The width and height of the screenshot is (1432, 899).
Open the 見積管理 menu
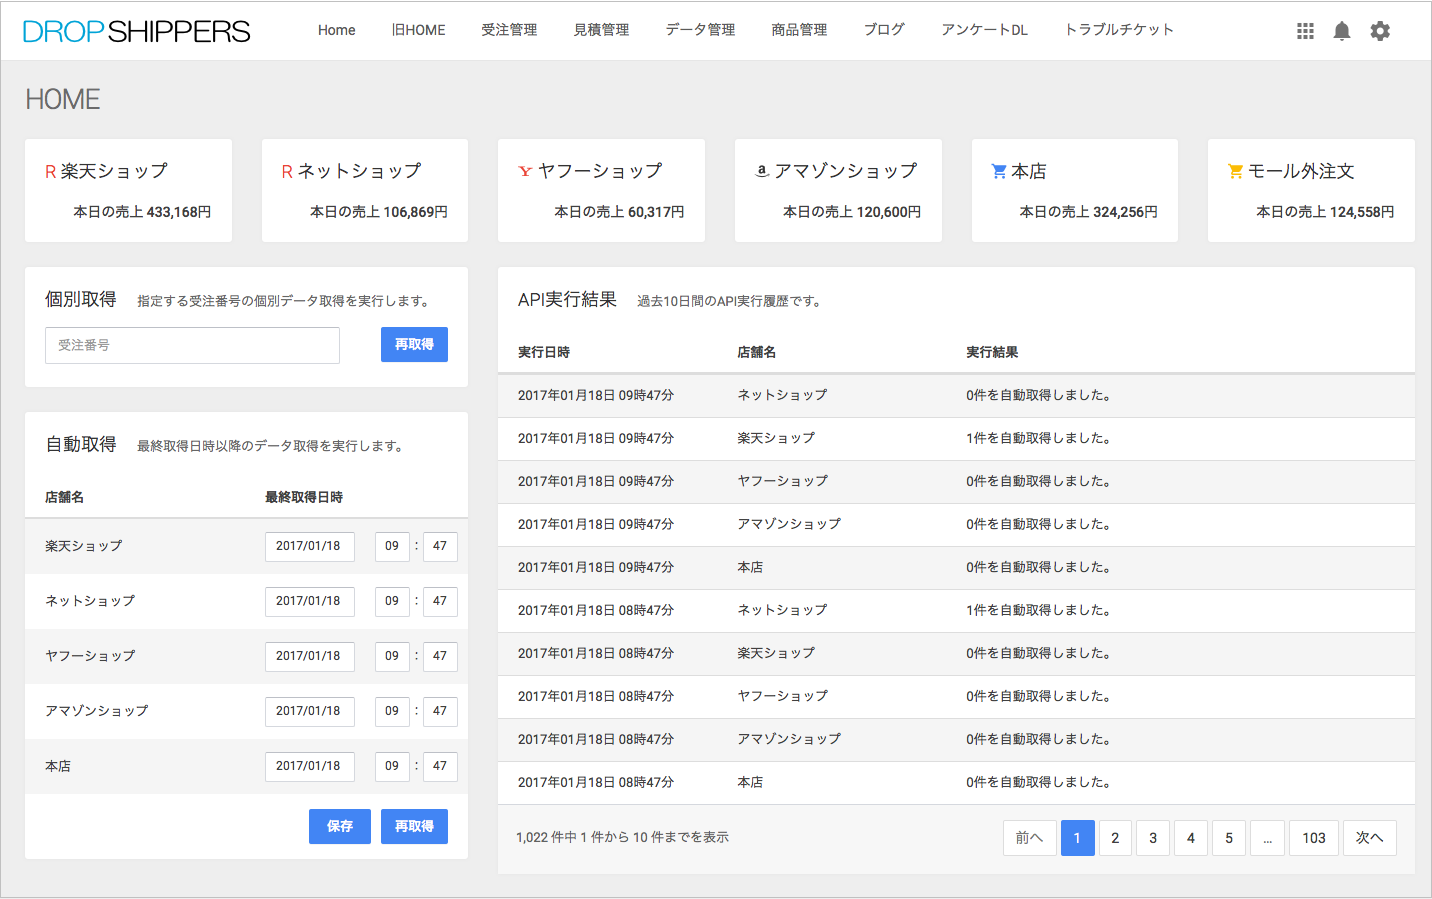[601, 30]
